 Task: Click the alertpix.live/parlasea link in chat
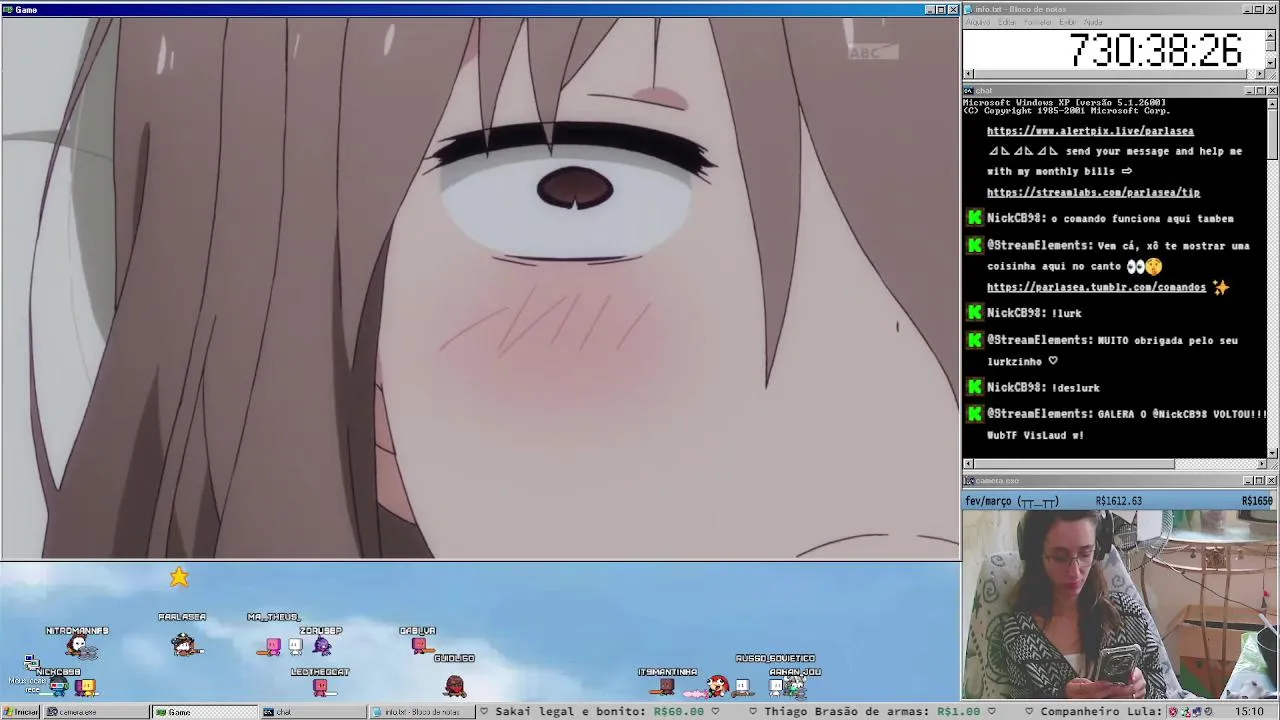point(1090,131)
